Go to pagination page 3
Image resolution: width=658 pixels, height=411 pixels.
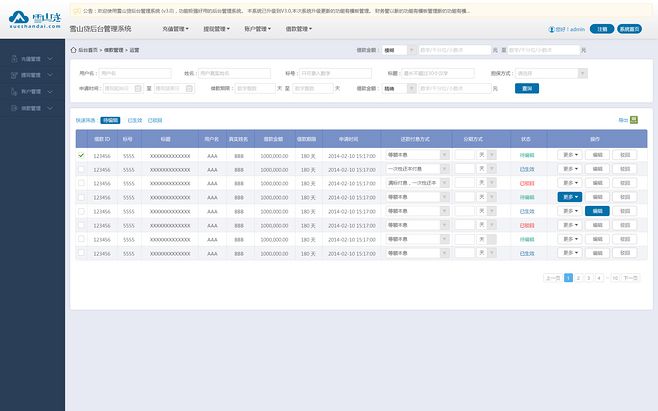pyautogui.click(x=589, y=278)
